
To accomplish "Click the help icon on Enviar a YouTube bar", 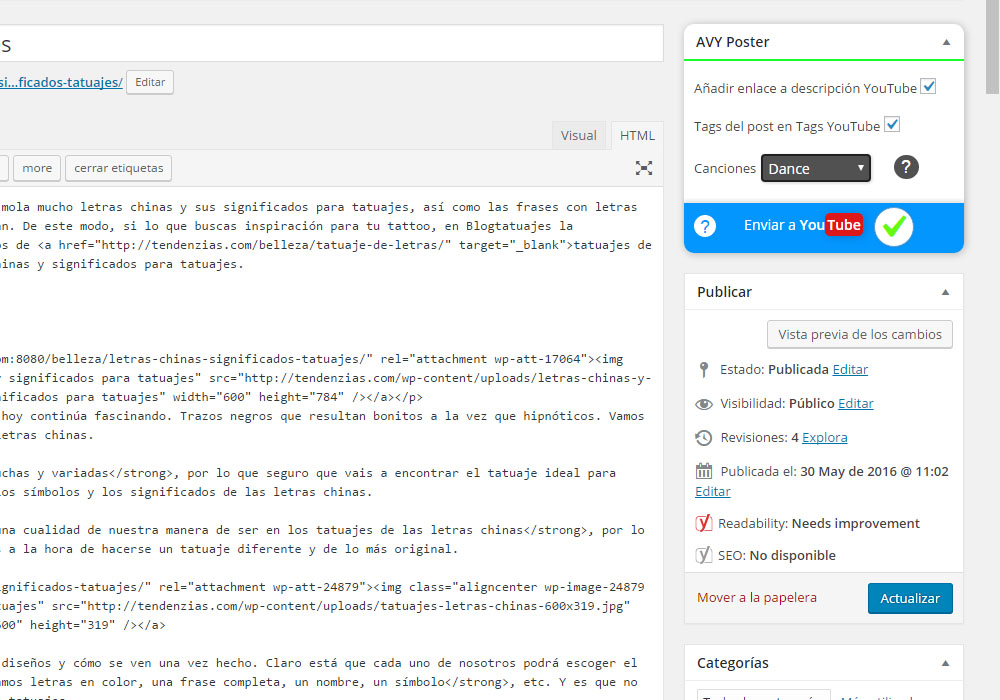I will [705, 226].
